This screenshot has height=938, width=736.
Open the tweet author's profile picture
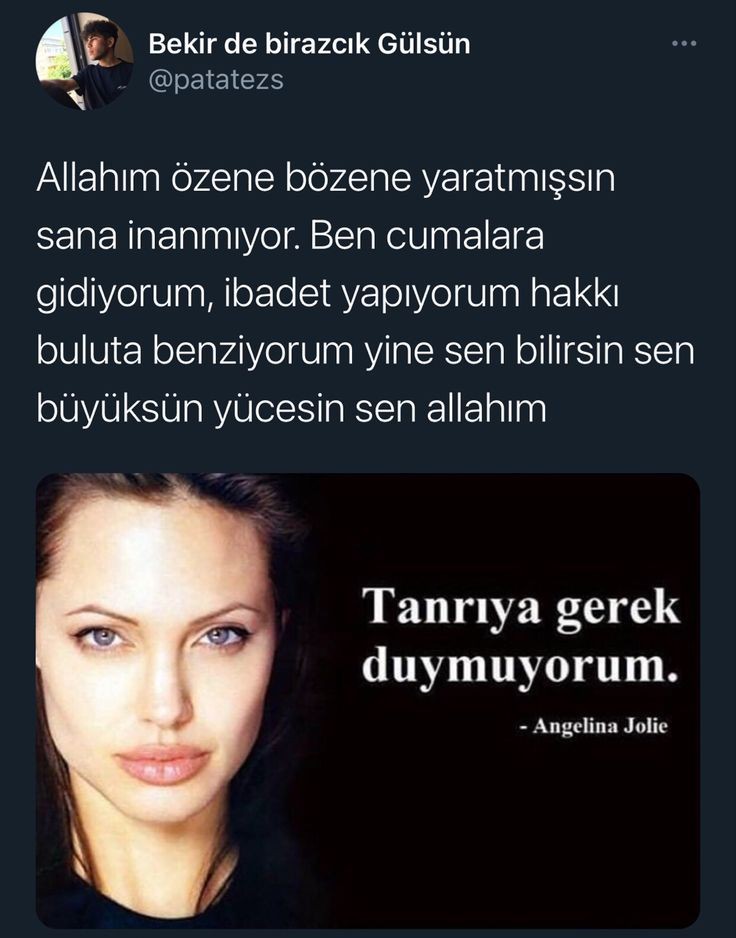[x=84, y=61]
